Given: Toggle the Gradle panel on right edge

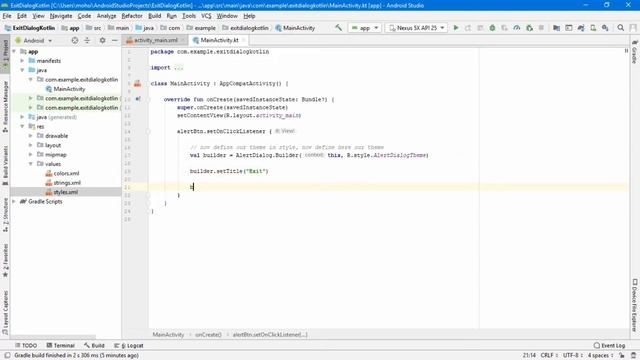Looking at the screenshot, I should [x=635, y=51].
